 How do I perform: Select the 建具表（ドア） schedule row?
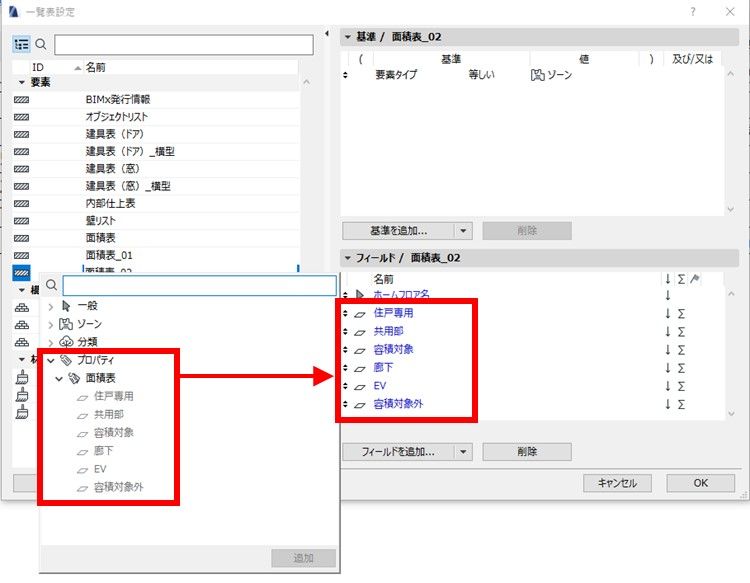[x=156, y=134]
